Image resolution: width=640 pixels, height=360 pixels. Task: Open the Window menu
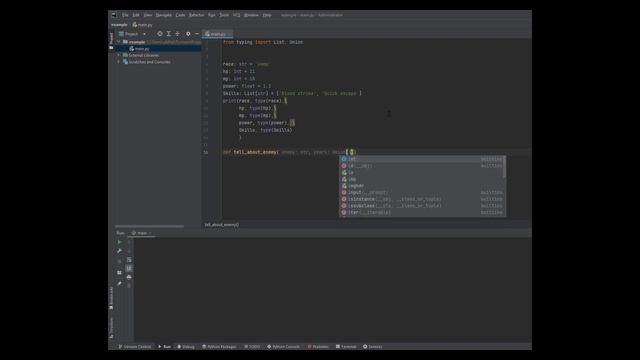coord(251,15)
